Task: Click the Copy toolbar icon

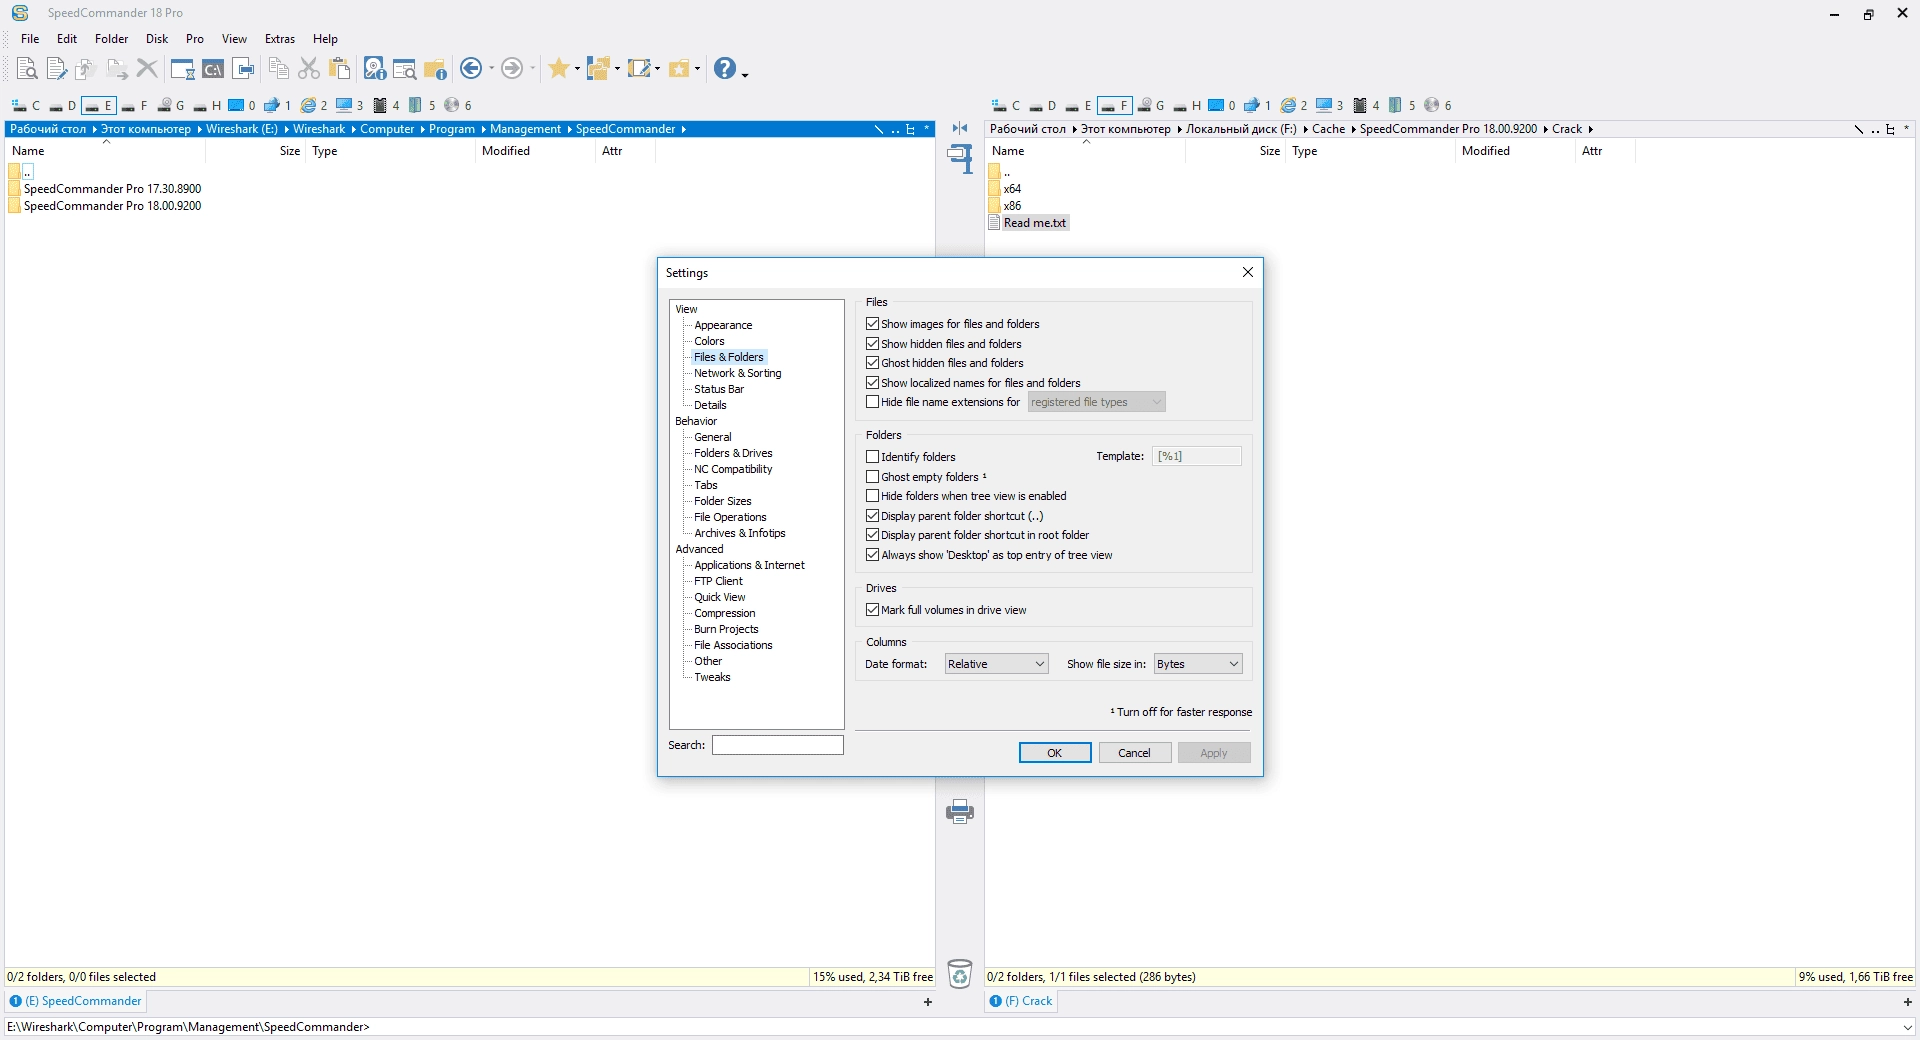Action: coord(279,68)
